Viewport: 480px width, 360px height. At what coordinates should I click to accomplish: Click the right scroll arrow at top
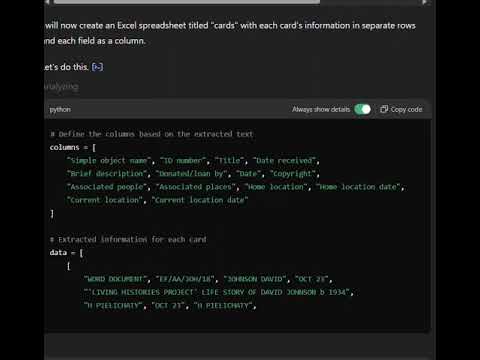point(425,2)
